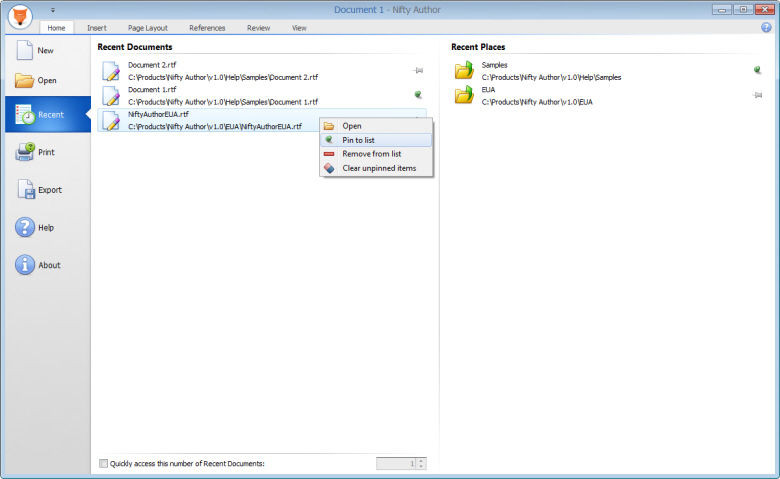Switch to the References tab
Image resolution: width=780 pixels, height=479 pixels.
tap(207, 28)
